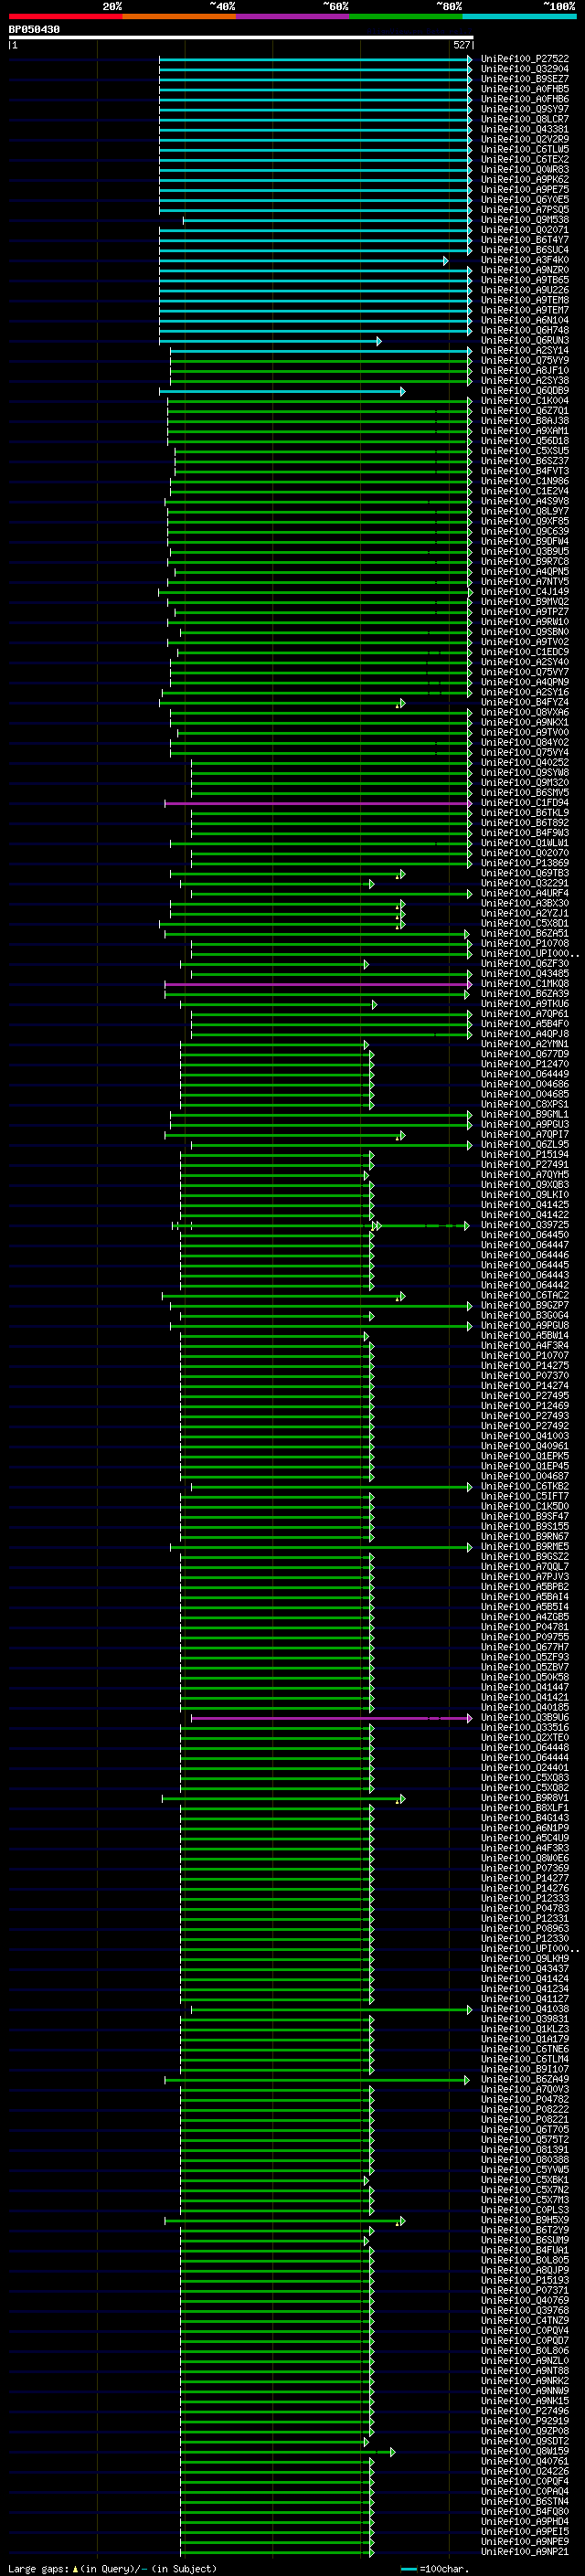Click the UniRef100_Q6QDB9 label
The height and width of the screenshot is (2576, 585).
coord(525,391)
